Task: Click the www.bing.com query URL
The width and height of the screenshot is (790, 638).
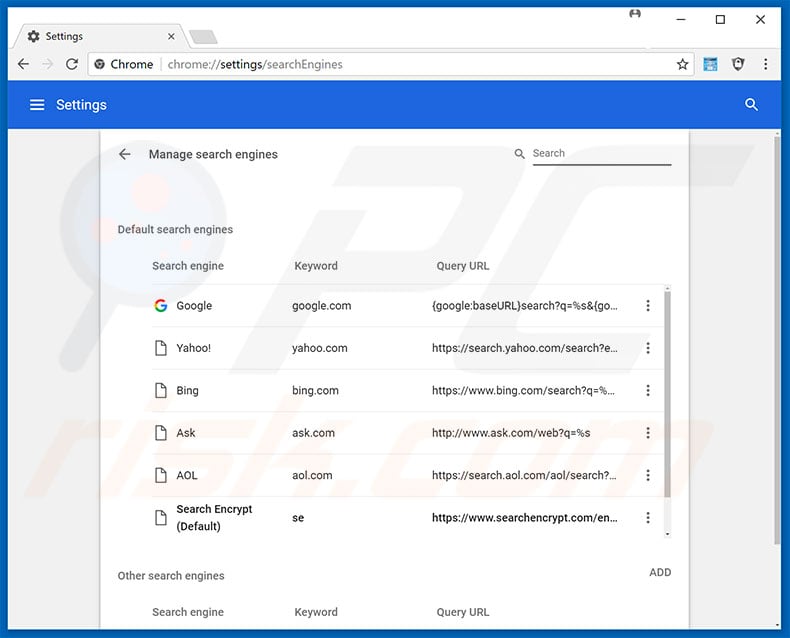Action: pyautogui.click(x=523, y=390)
